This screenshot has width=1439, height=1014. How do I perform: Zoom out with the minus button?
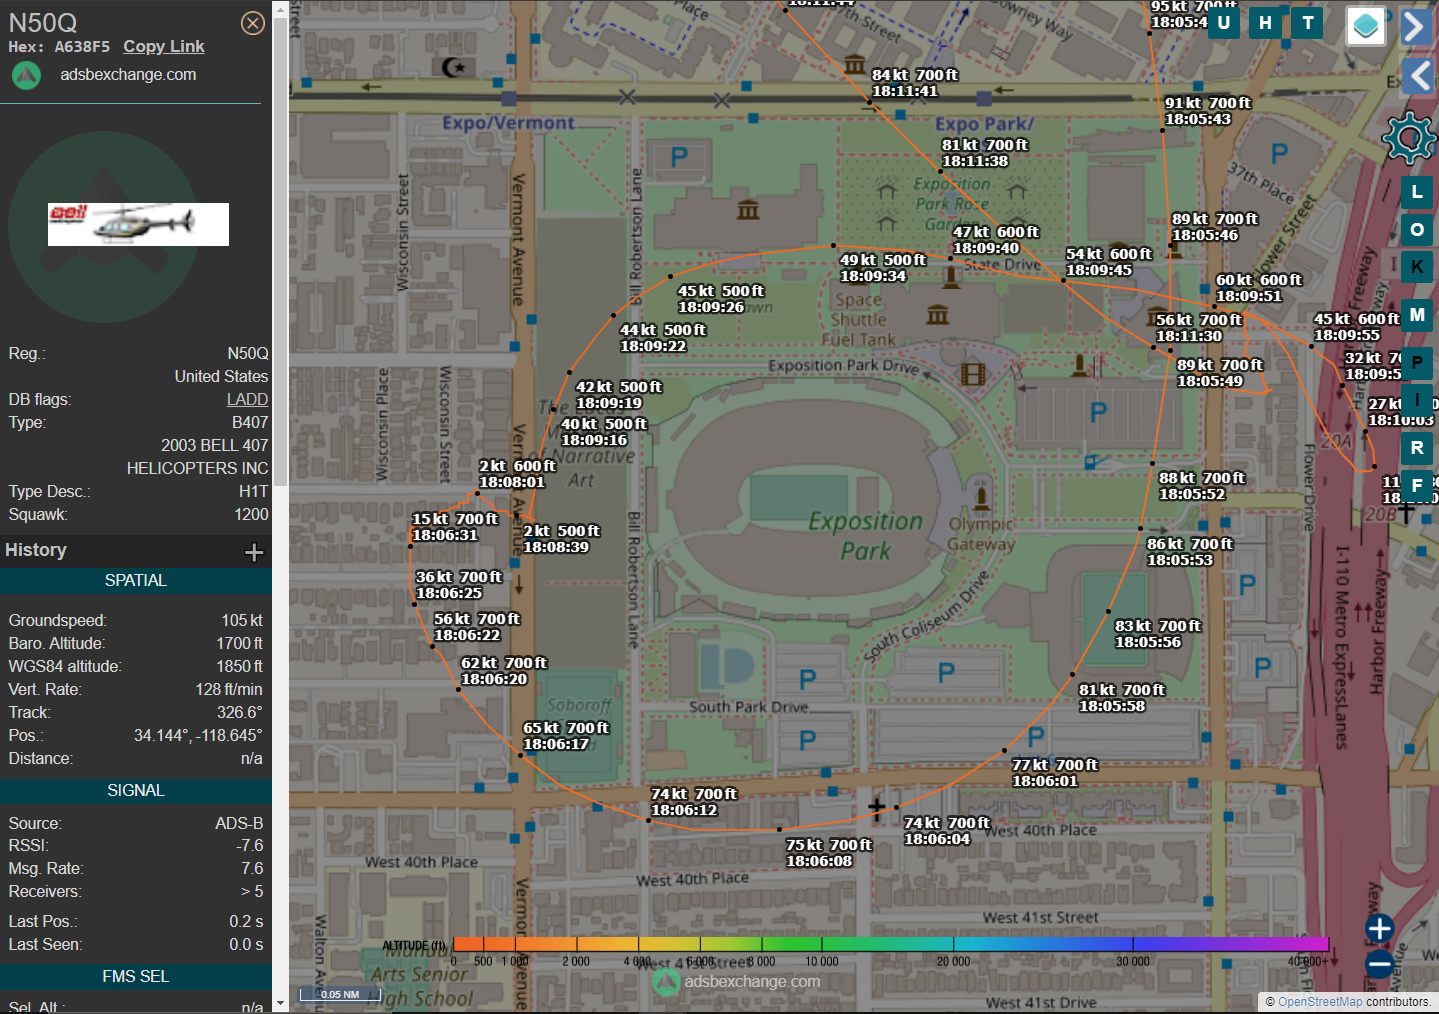click(x=1380, y=964)
